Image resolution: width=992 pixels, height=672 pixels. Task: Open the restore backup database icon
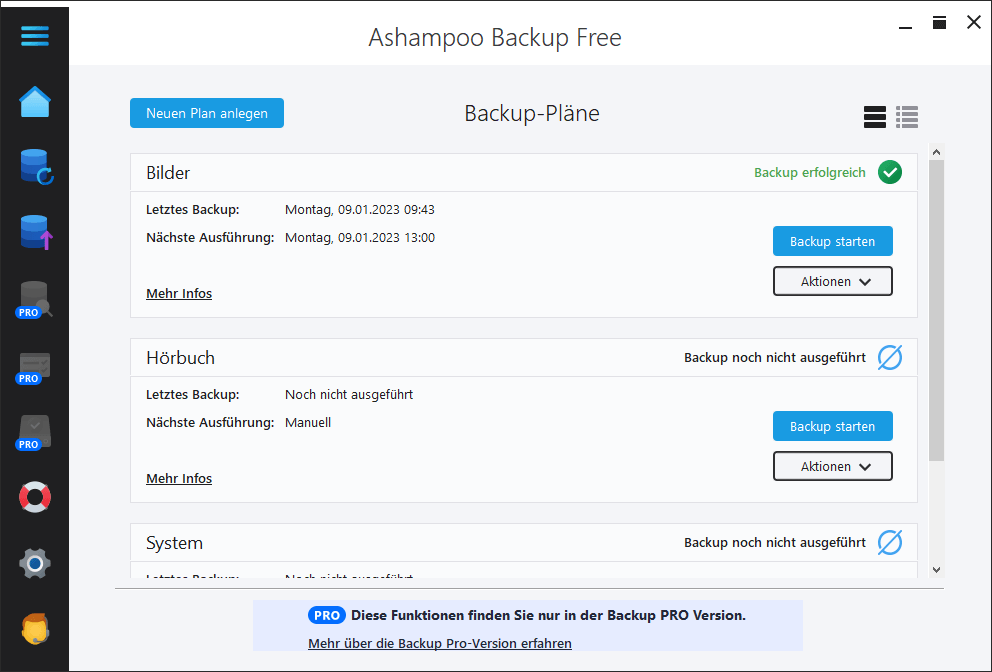point(35,167)
